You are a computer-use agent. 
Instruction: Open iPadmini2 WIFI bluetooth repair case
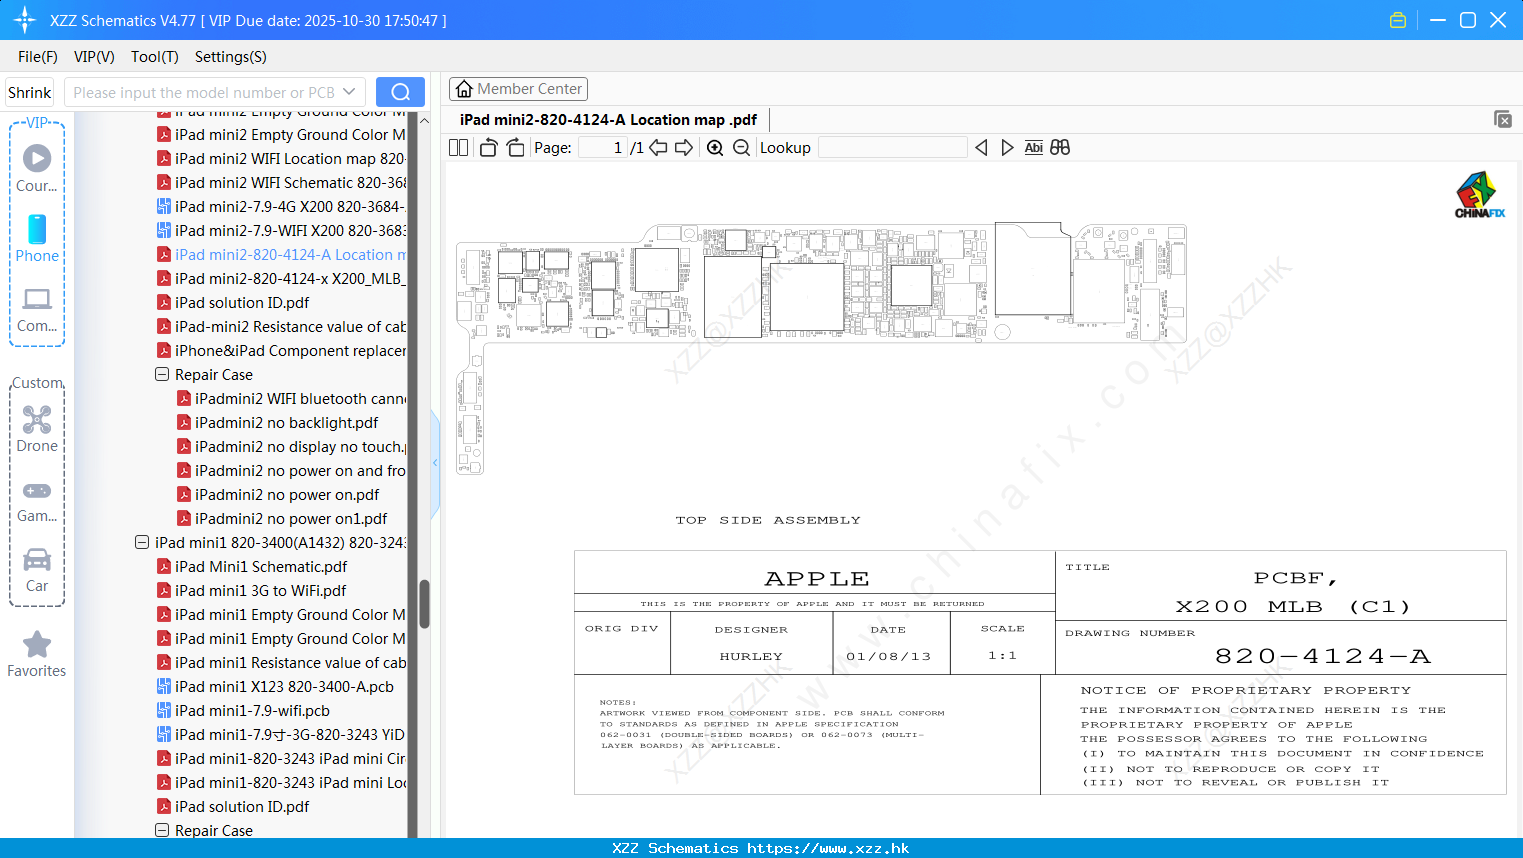[291, 399]
